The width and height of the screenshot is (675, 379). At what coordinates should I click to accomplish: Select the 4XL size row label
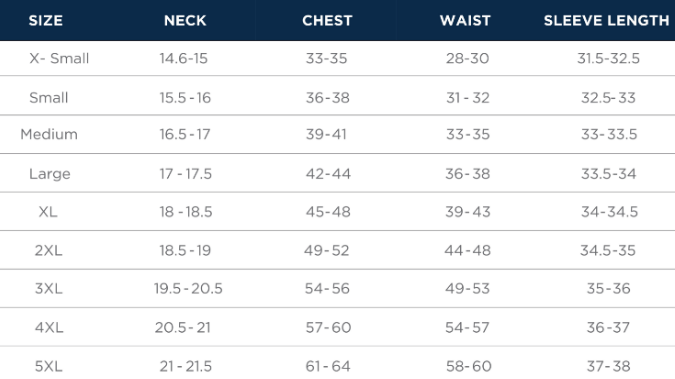click(49, 328)
